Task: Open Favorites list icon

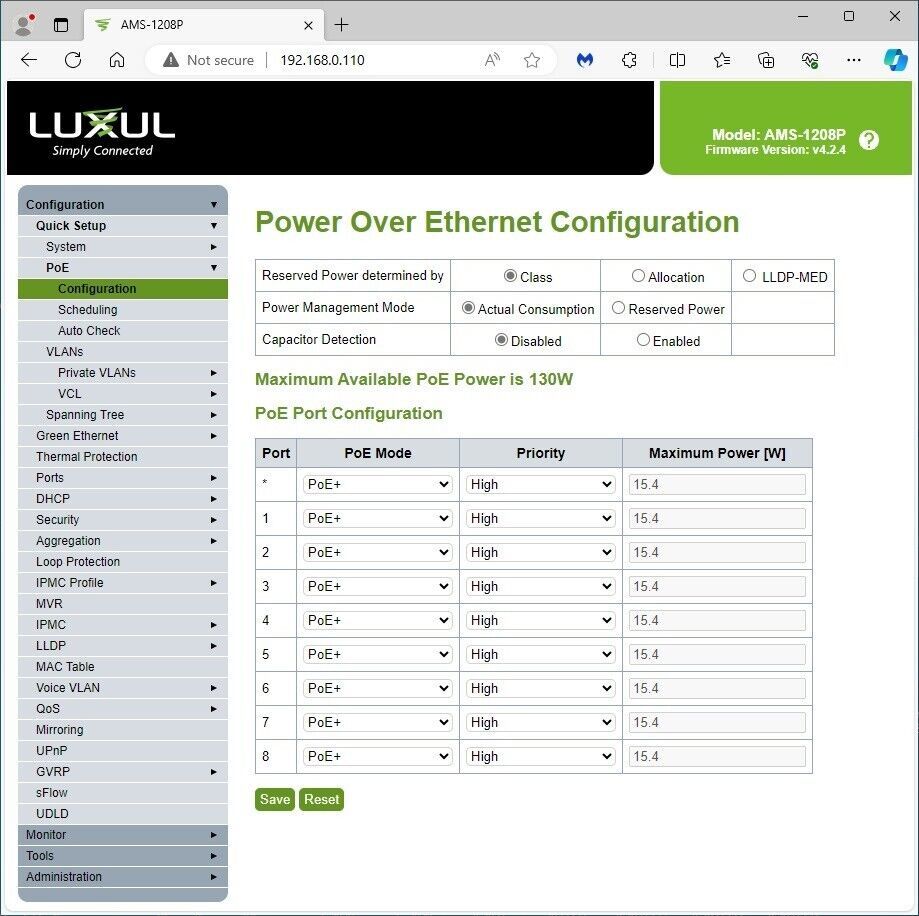Action: [721, 60]
